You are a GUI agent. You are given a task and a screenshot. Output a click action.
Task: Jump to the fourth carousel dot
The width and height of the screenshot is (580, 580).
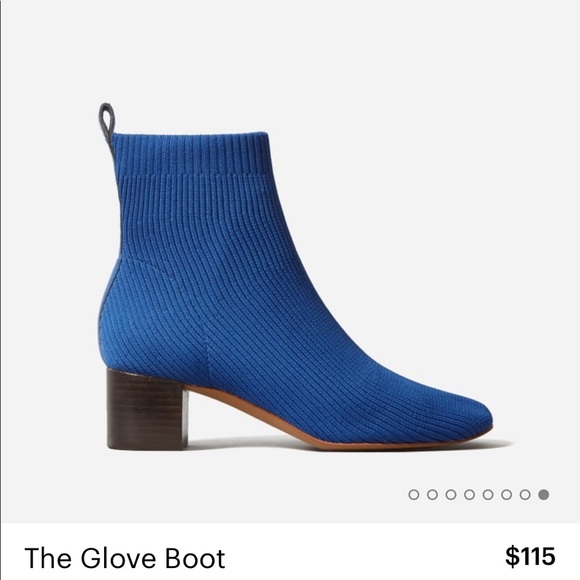click(x=469, y=495)
